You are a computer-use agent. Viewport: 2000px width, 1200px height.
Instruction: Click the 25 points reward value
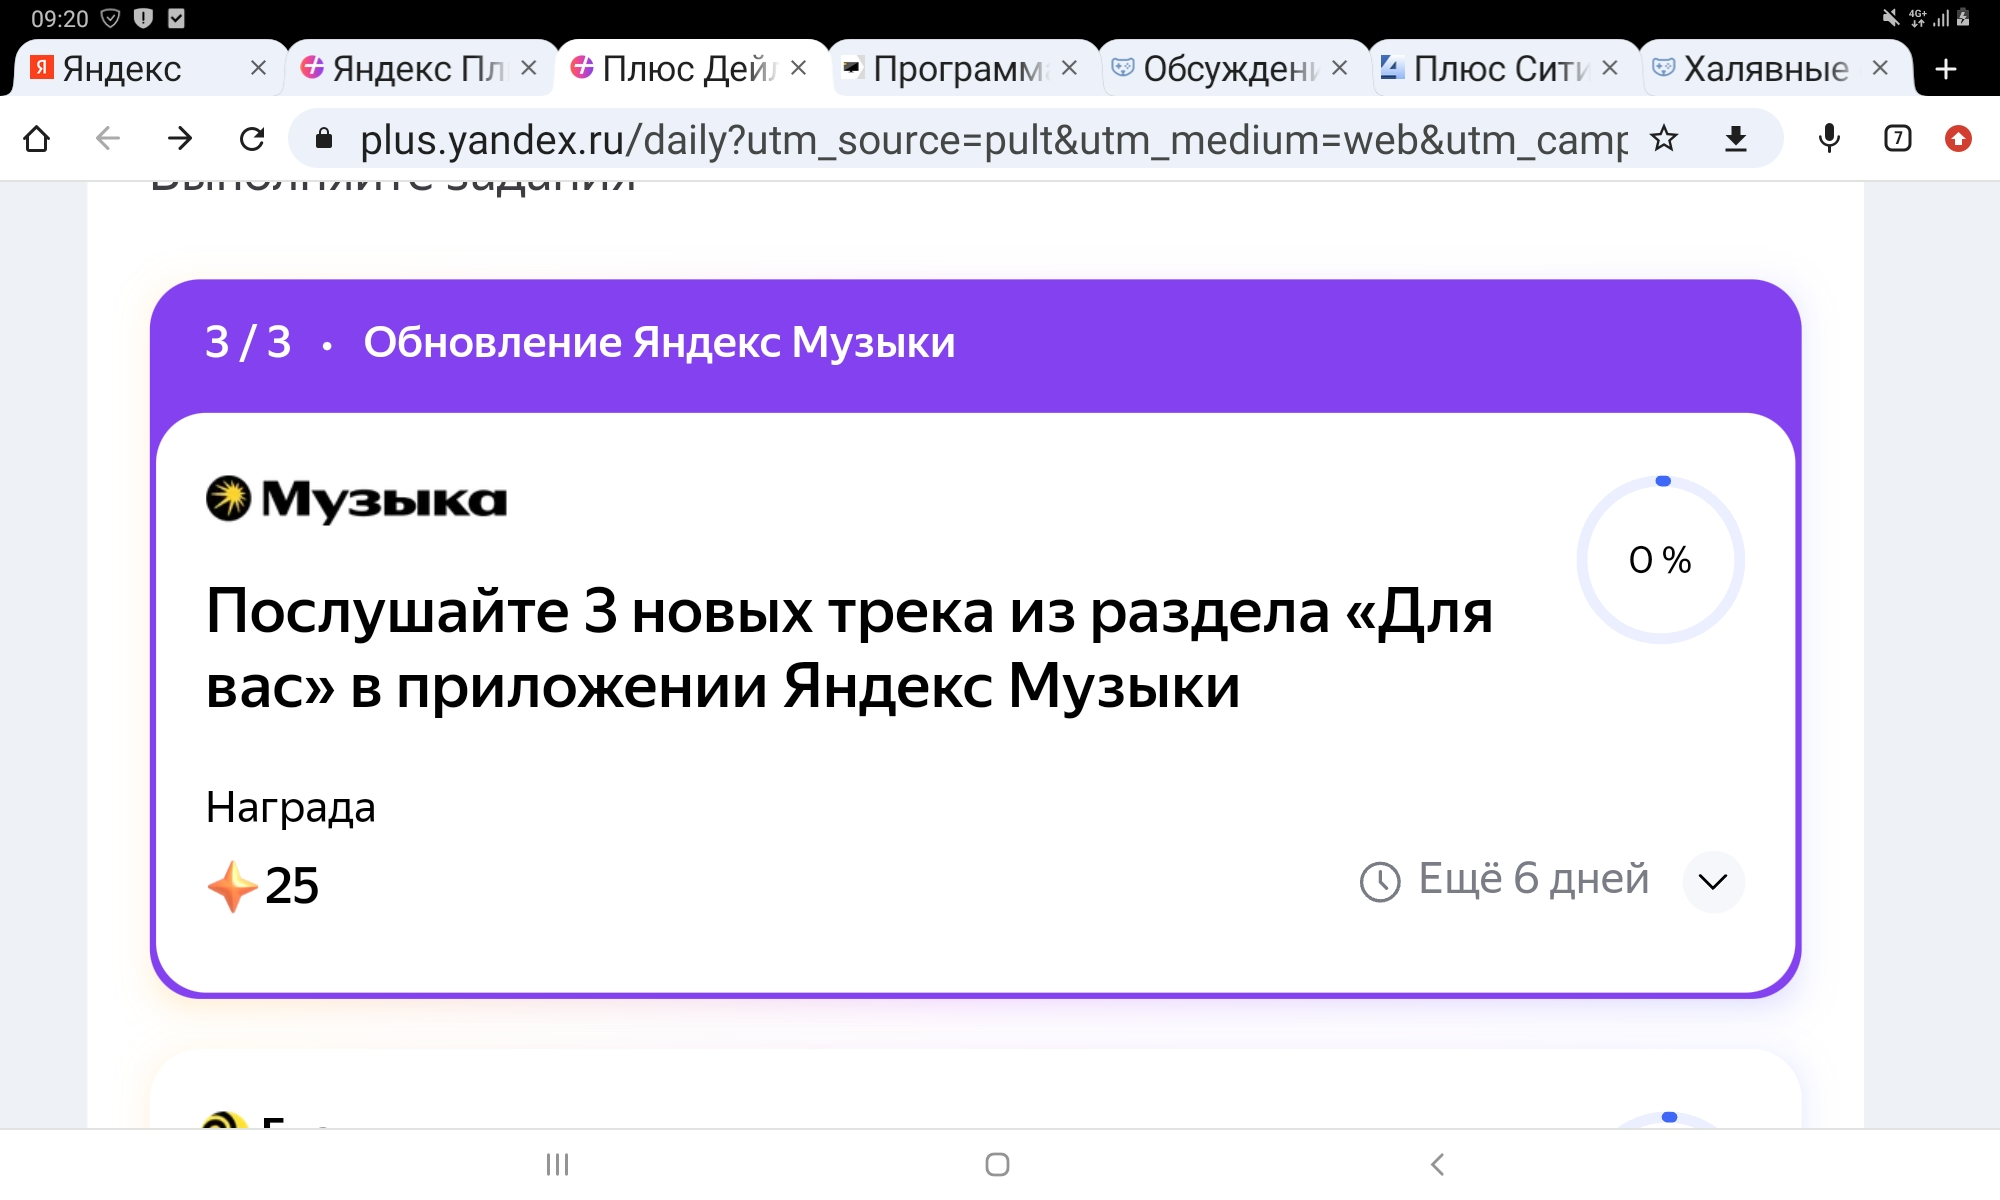tap(291, 886)
